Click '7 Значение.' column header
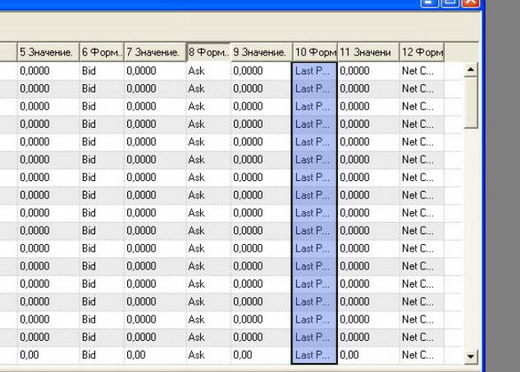520x372 pixels. 155,52
